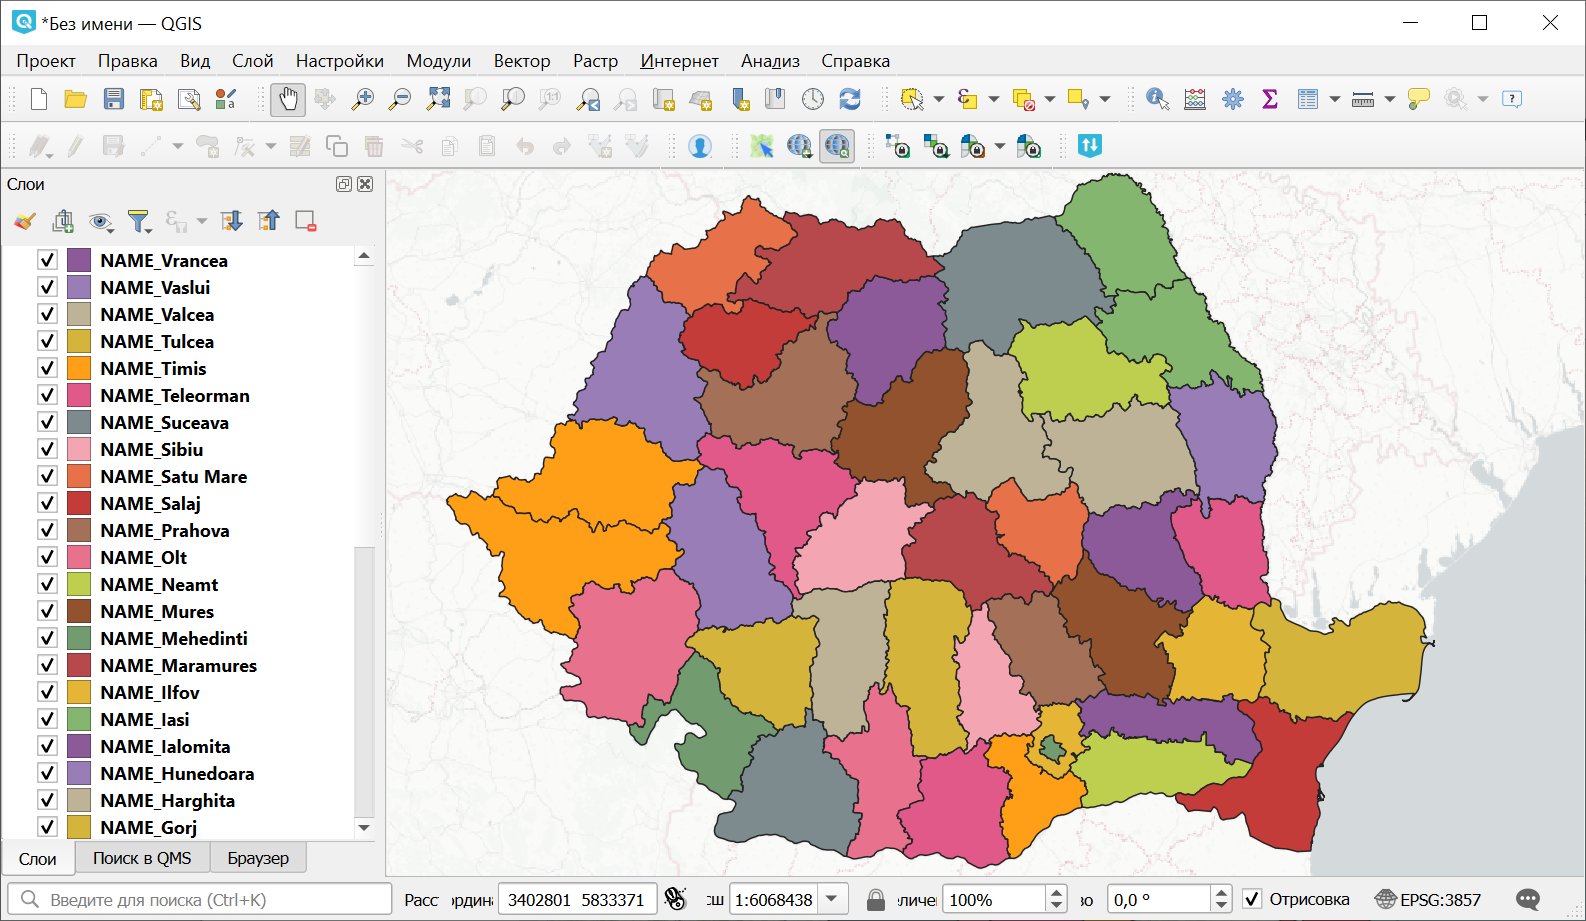Image resolution: width=1586 pixels, height=921 pixels.
Task: Open the Вектор menu
Action: tap(521, 61)
